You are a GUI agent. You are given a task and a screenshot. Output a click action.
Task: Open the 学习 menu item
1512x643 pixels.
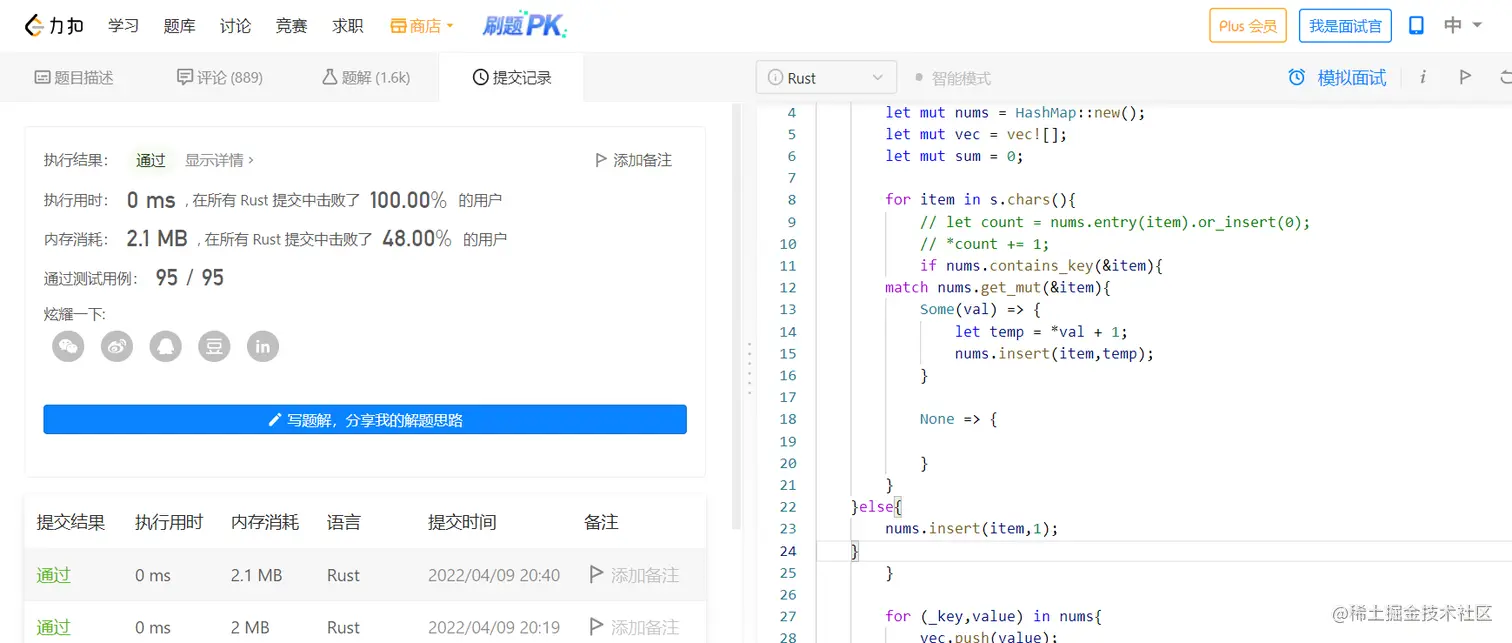123,26
